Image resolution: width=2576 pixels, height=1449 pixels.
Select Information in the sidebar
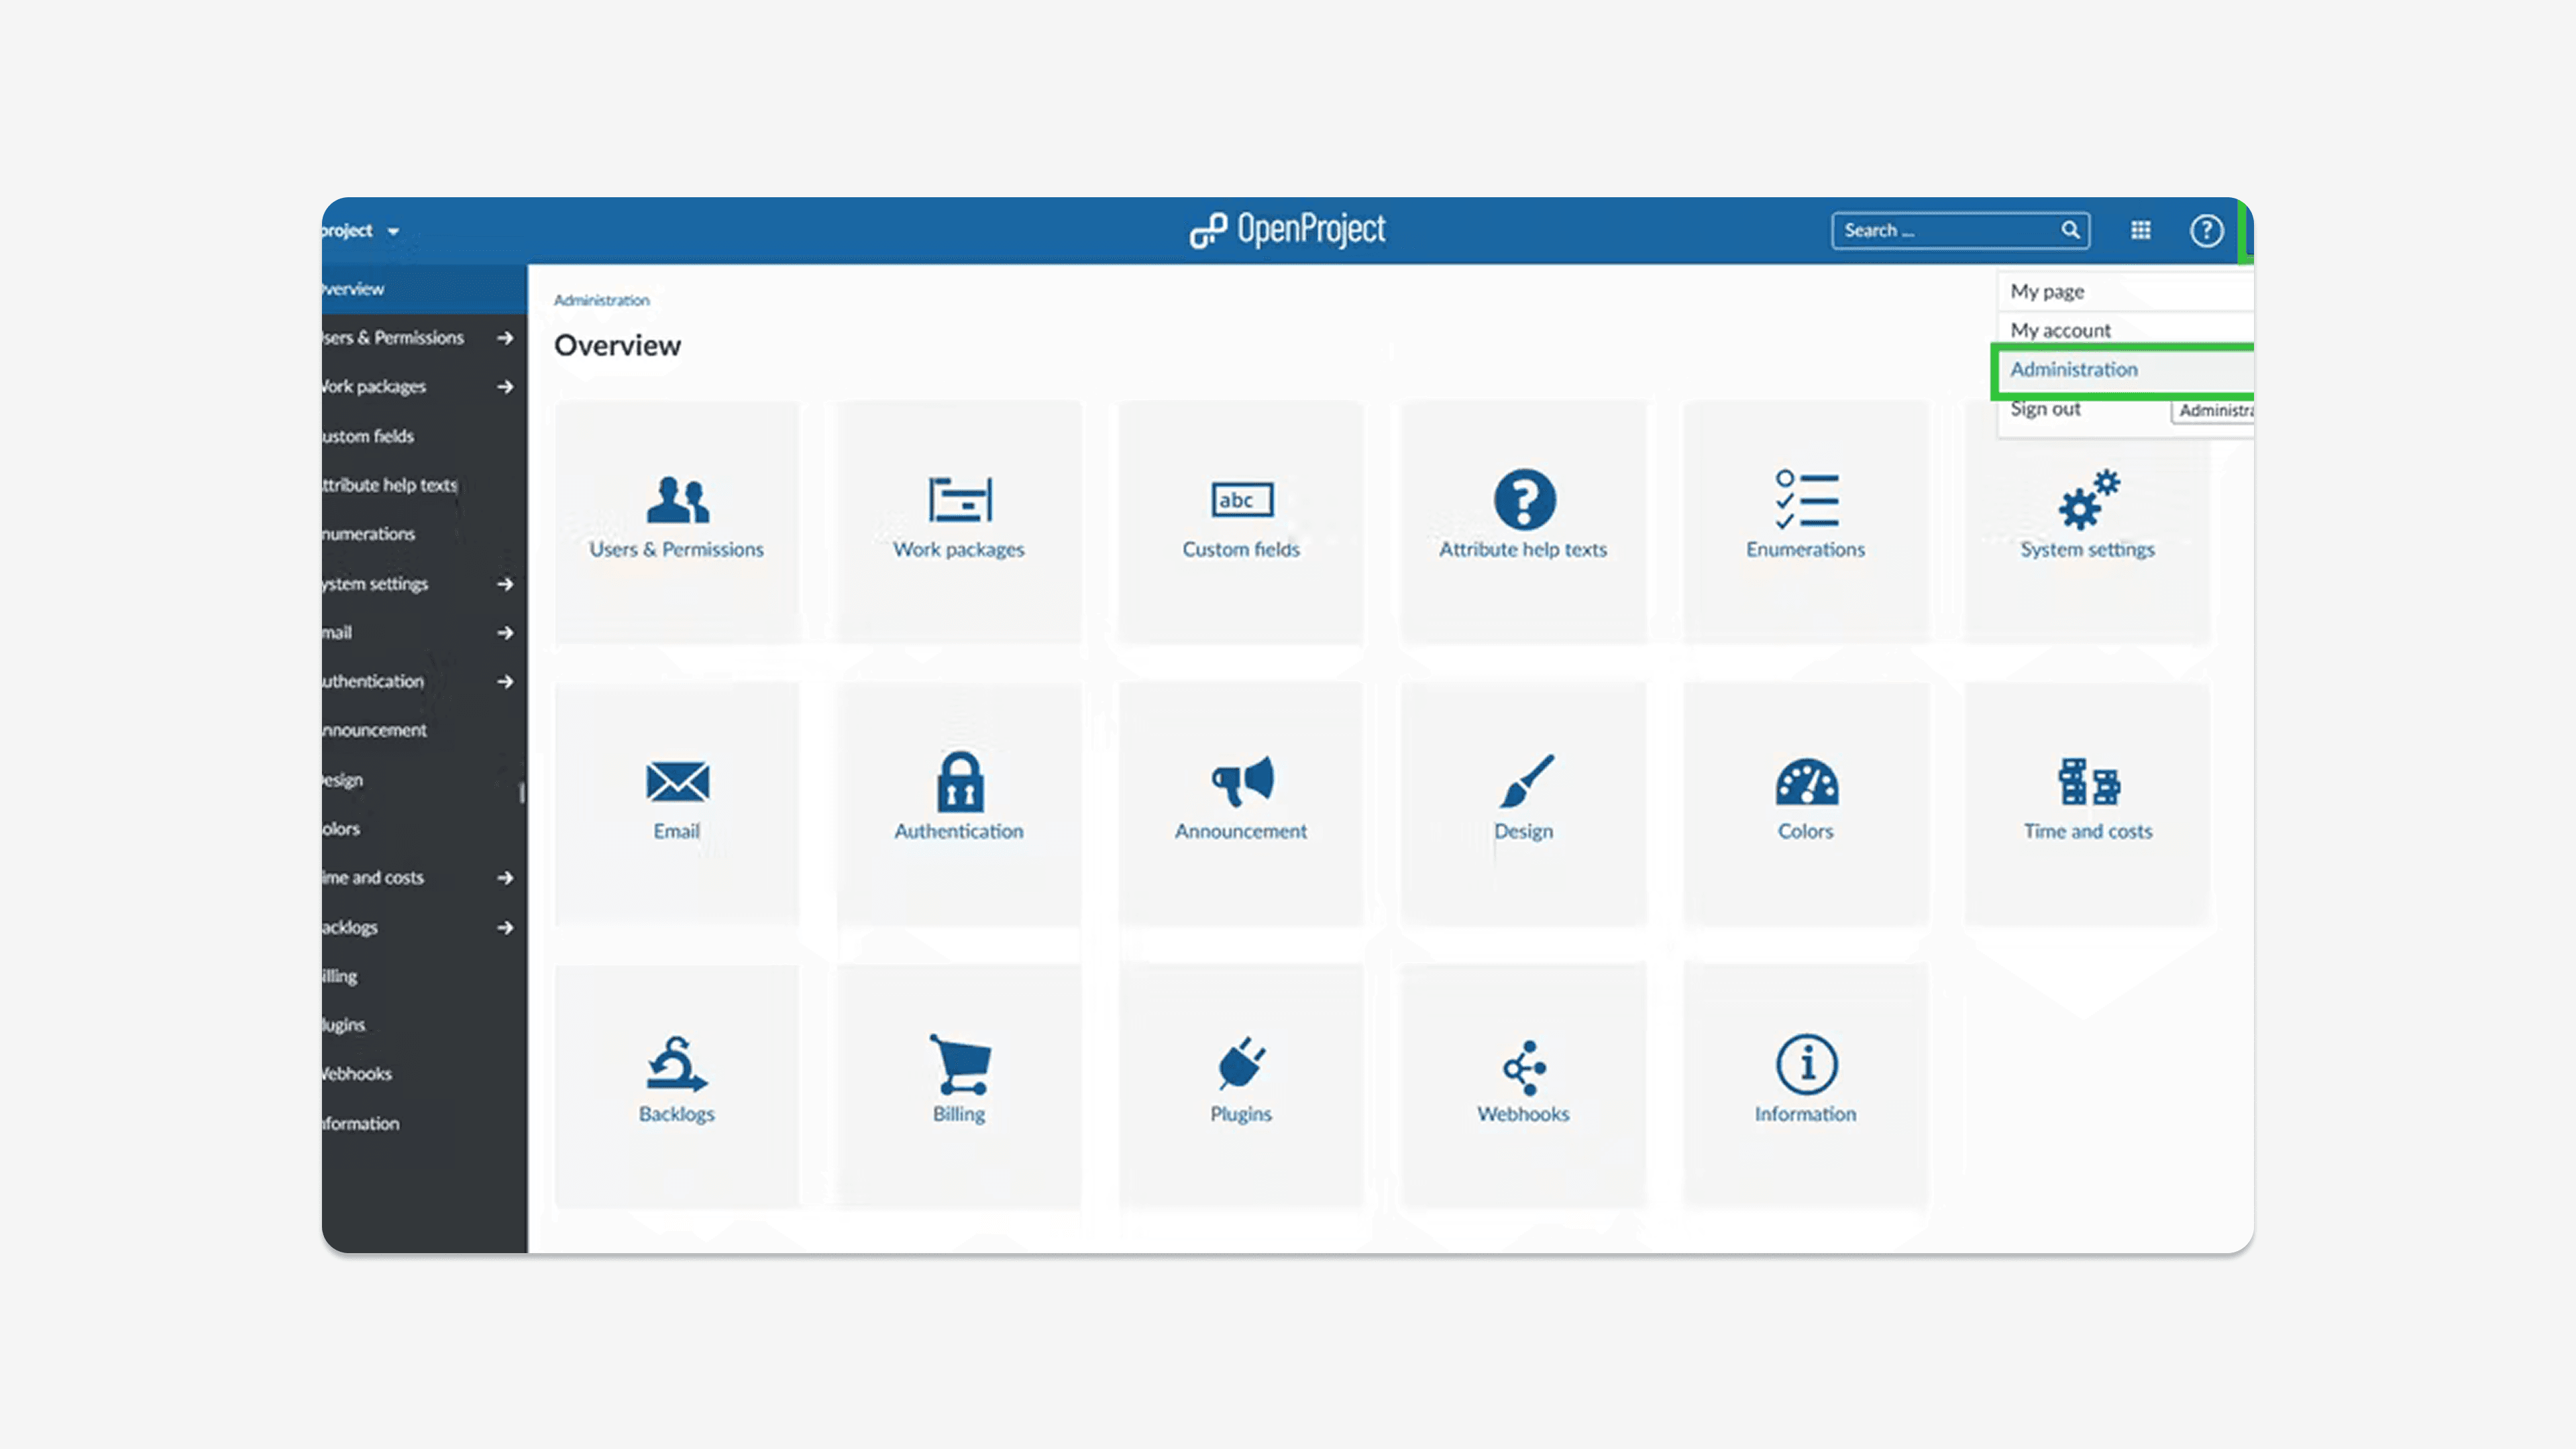click(424, 1124)
